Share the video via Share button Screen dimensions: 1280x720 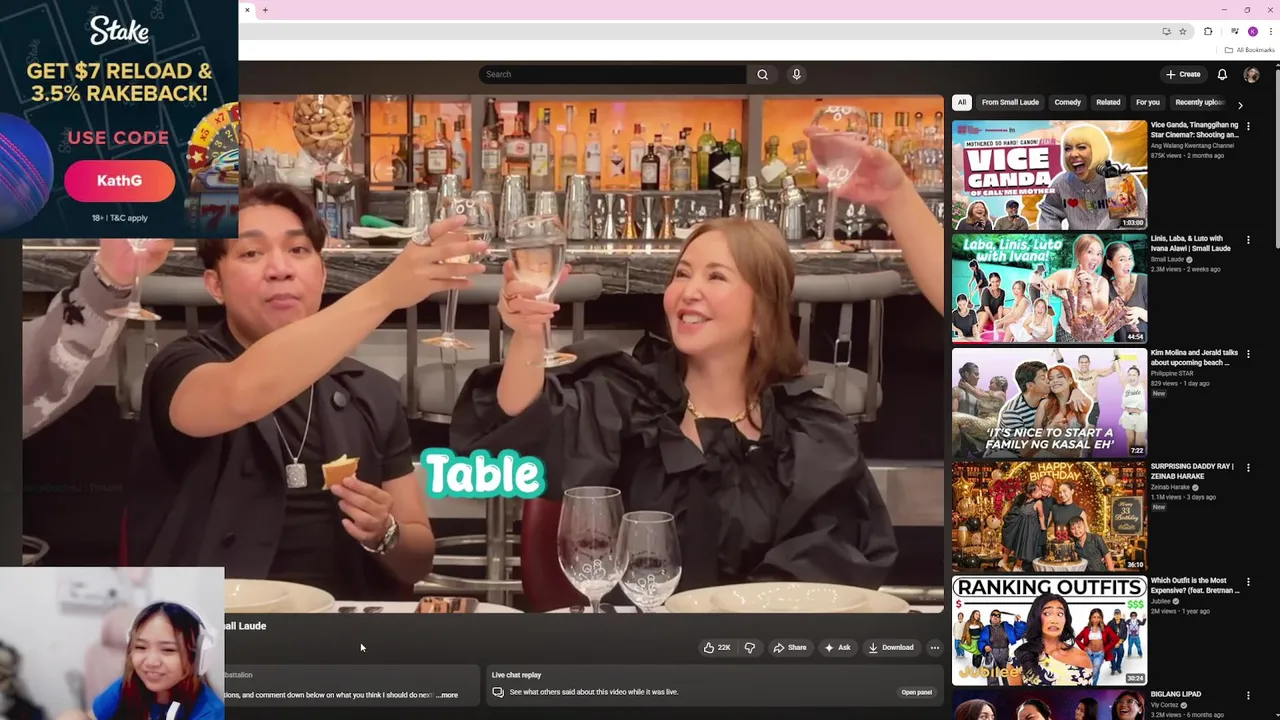790,647
